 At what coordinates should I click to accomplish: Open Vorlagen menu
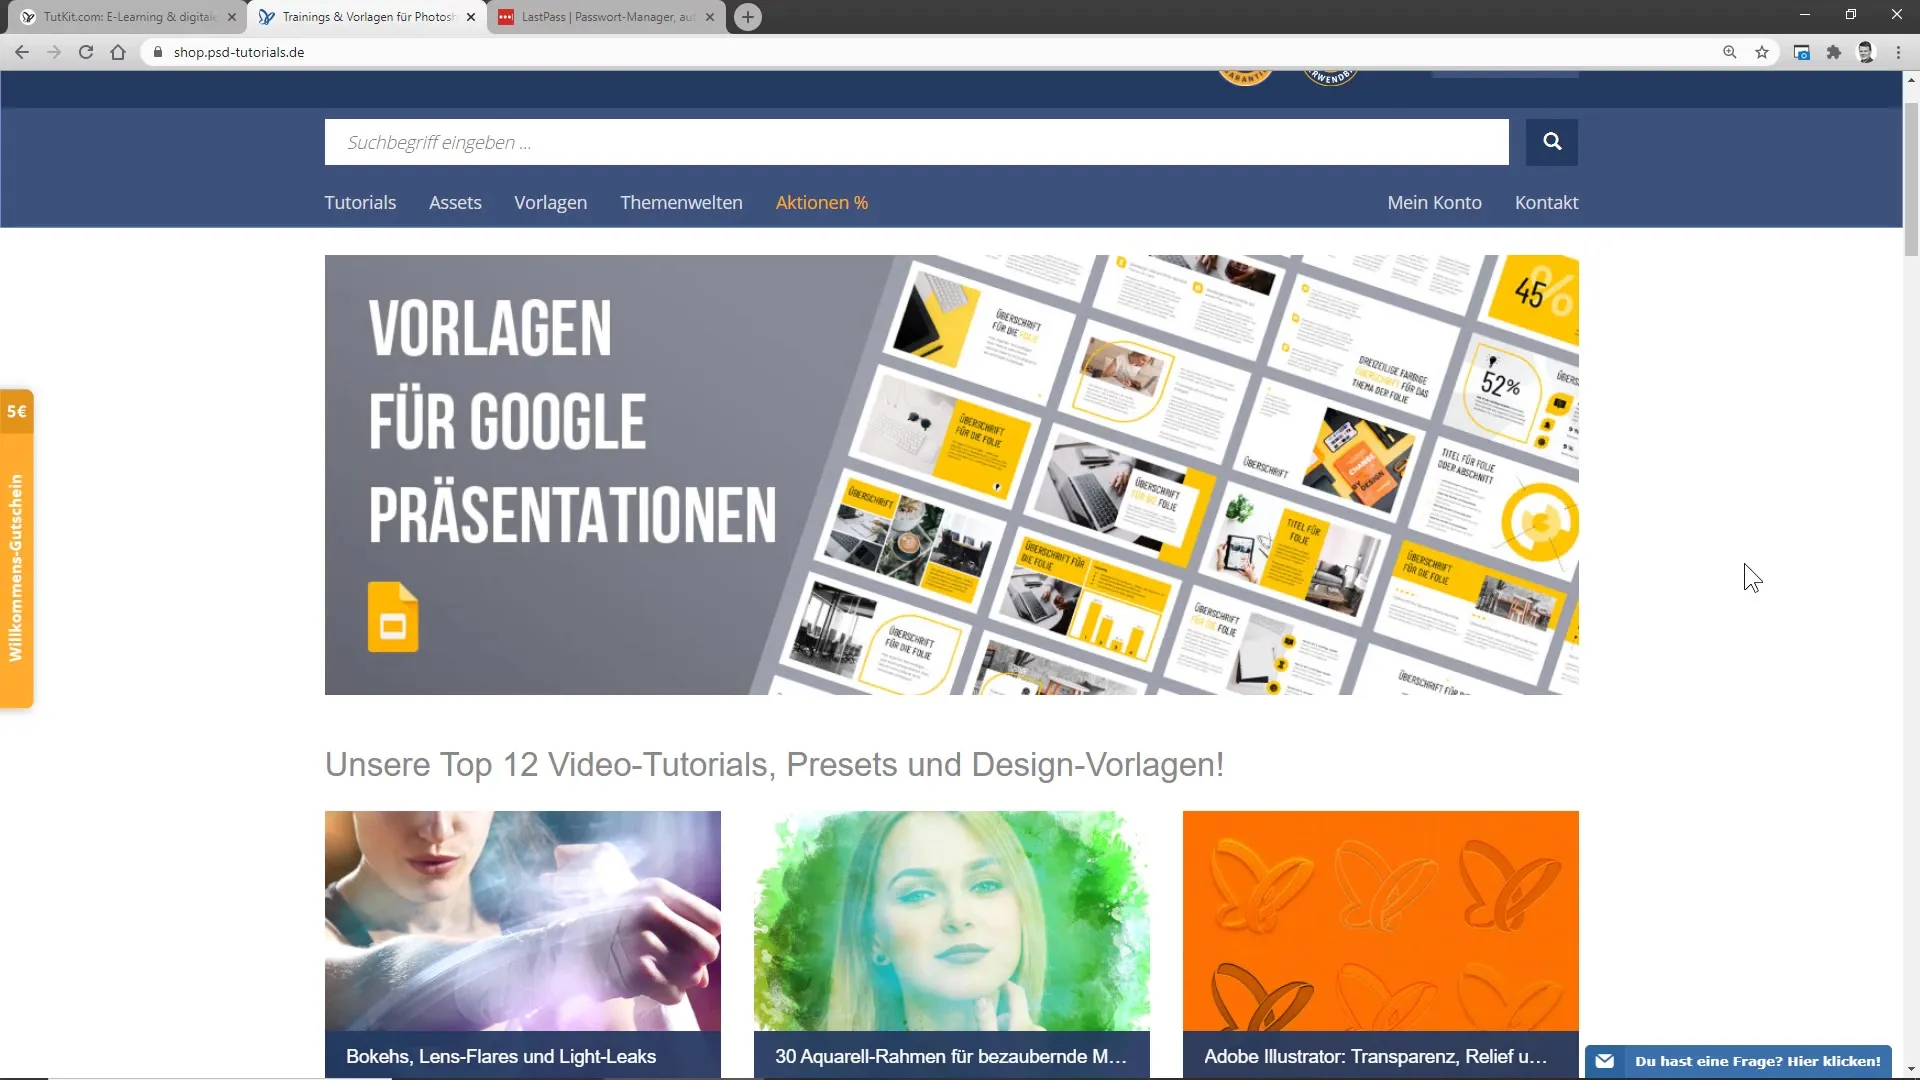point(550,203)
